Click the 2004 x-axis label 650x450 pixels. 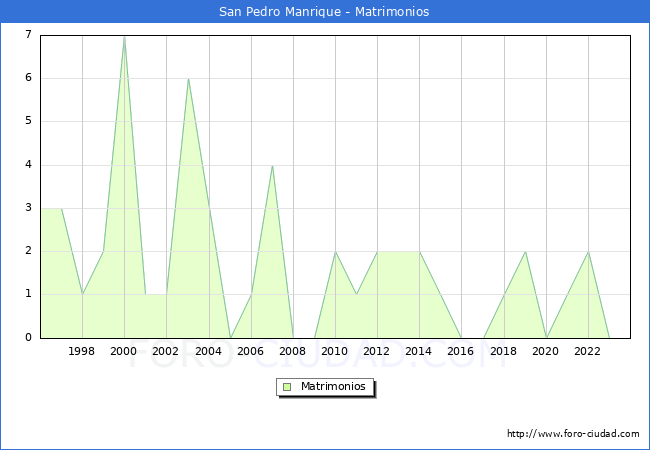click(x=209, y=351)
